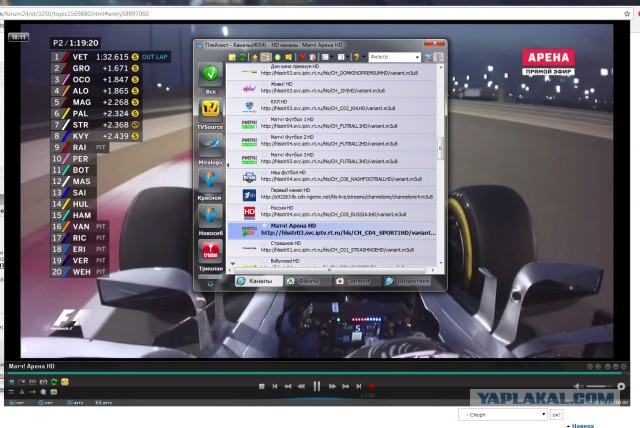Image resolution: width=640 pixels, height=428 pixels.
Task: Click the green circle up-arrow toolbar icon
Action: pos(278,57)
